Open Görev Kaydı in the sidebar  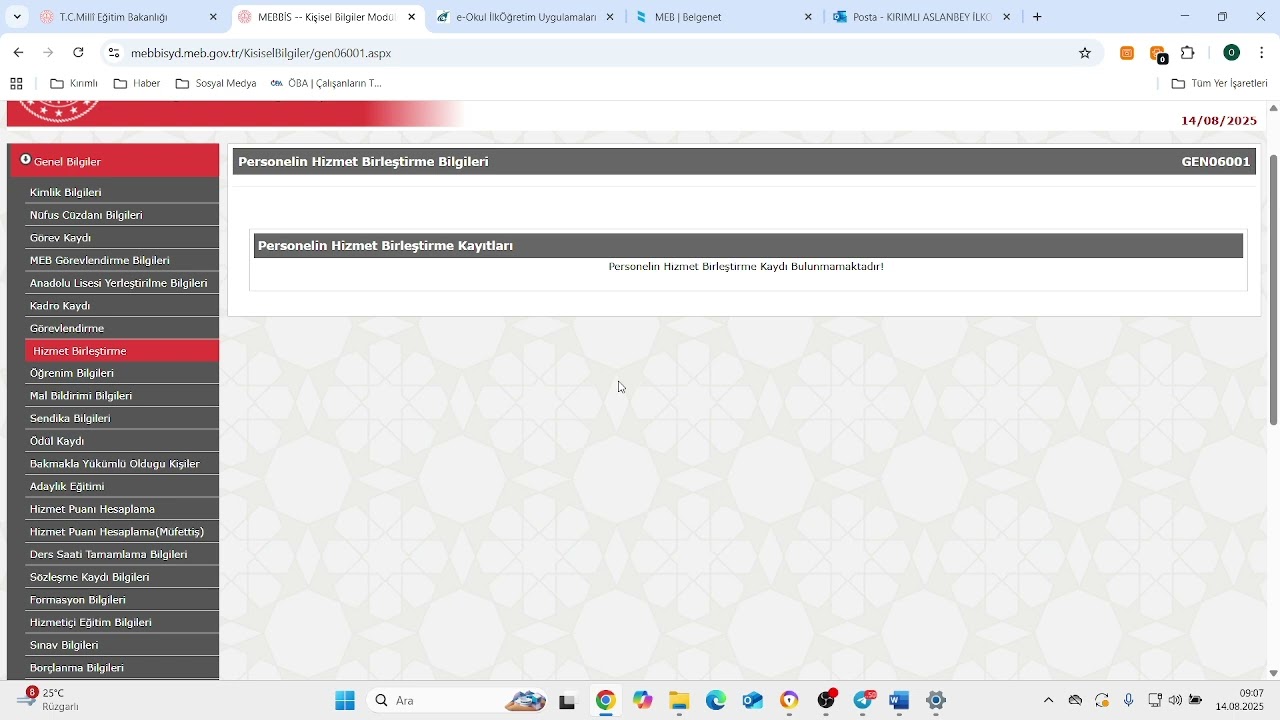(x=122, y=238)
